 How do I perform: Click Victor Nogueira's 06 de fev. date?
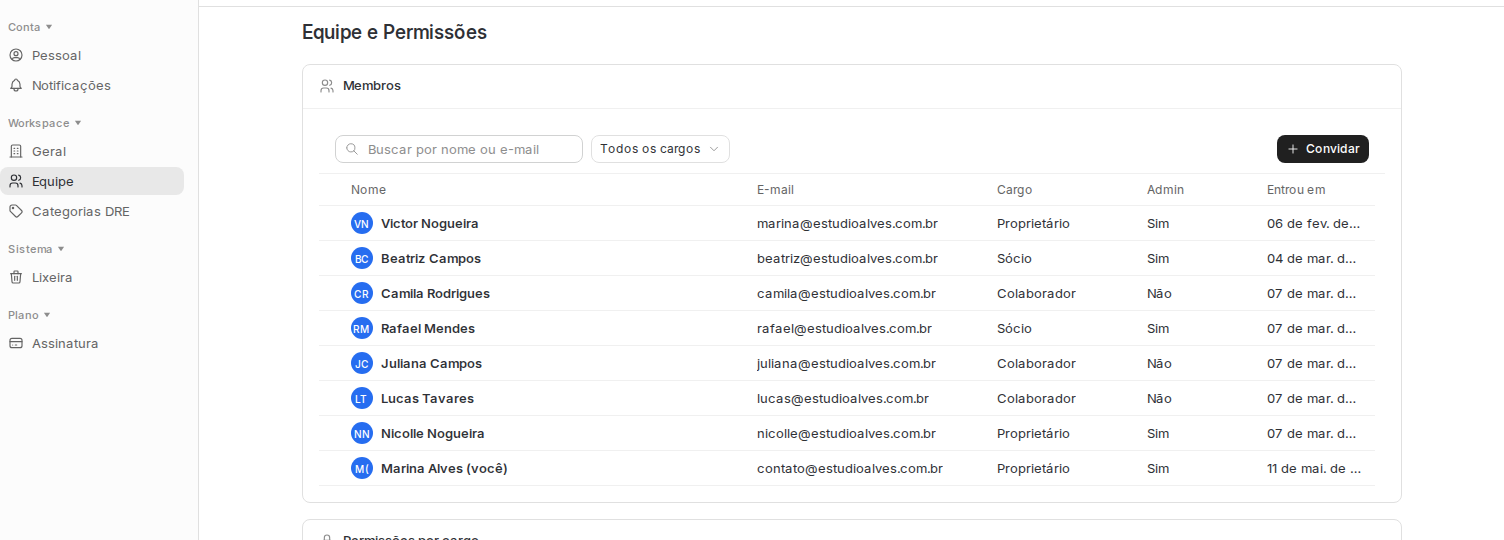tap(1314, 223)
